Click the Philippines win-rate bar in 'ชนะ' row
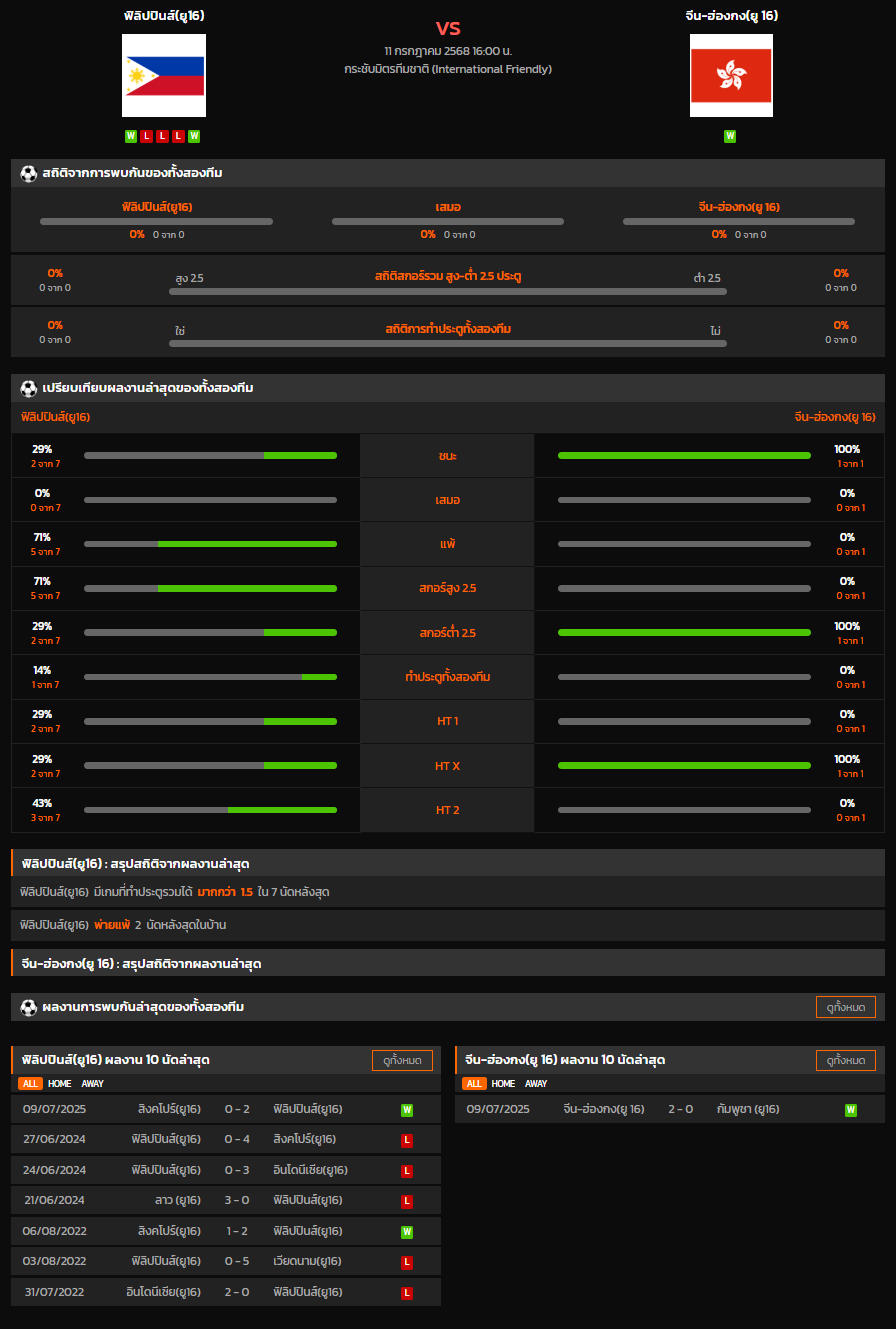The image size is (896, 1329). 210,456
